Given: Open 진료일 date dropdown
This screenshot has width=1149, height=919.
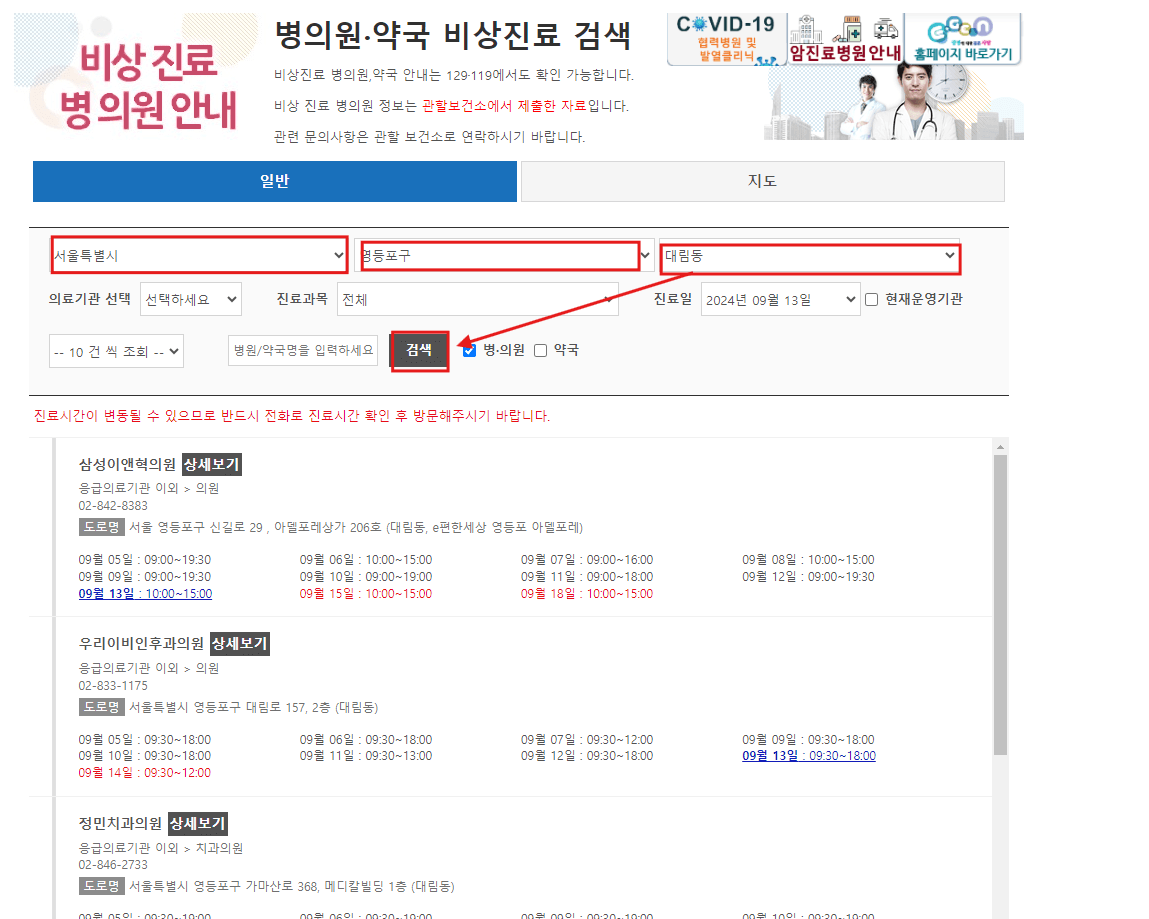Looking at the screenshot, I should click(780, 299).
